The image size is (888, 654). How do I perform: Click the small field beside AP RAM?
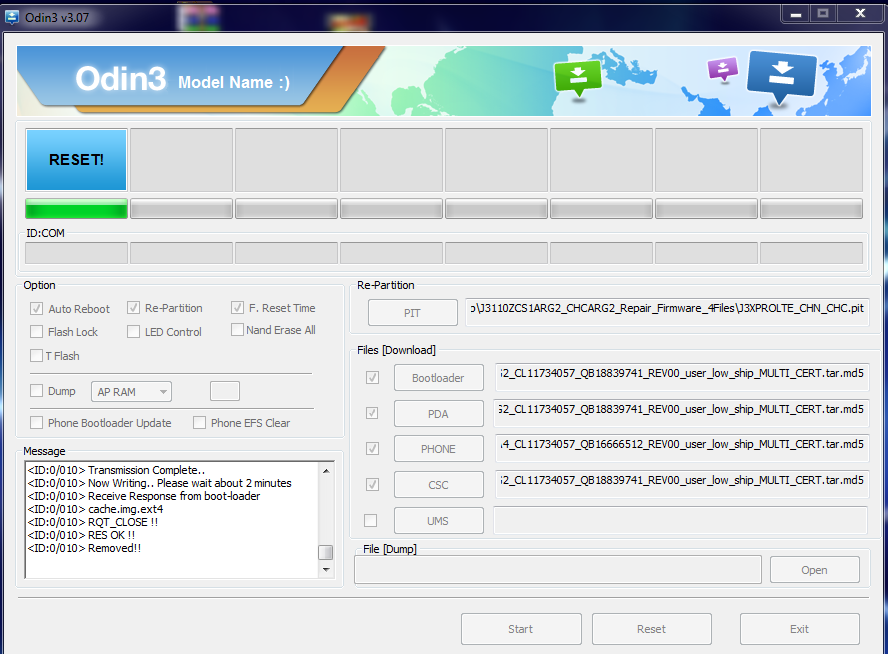[x=225, y=391]
